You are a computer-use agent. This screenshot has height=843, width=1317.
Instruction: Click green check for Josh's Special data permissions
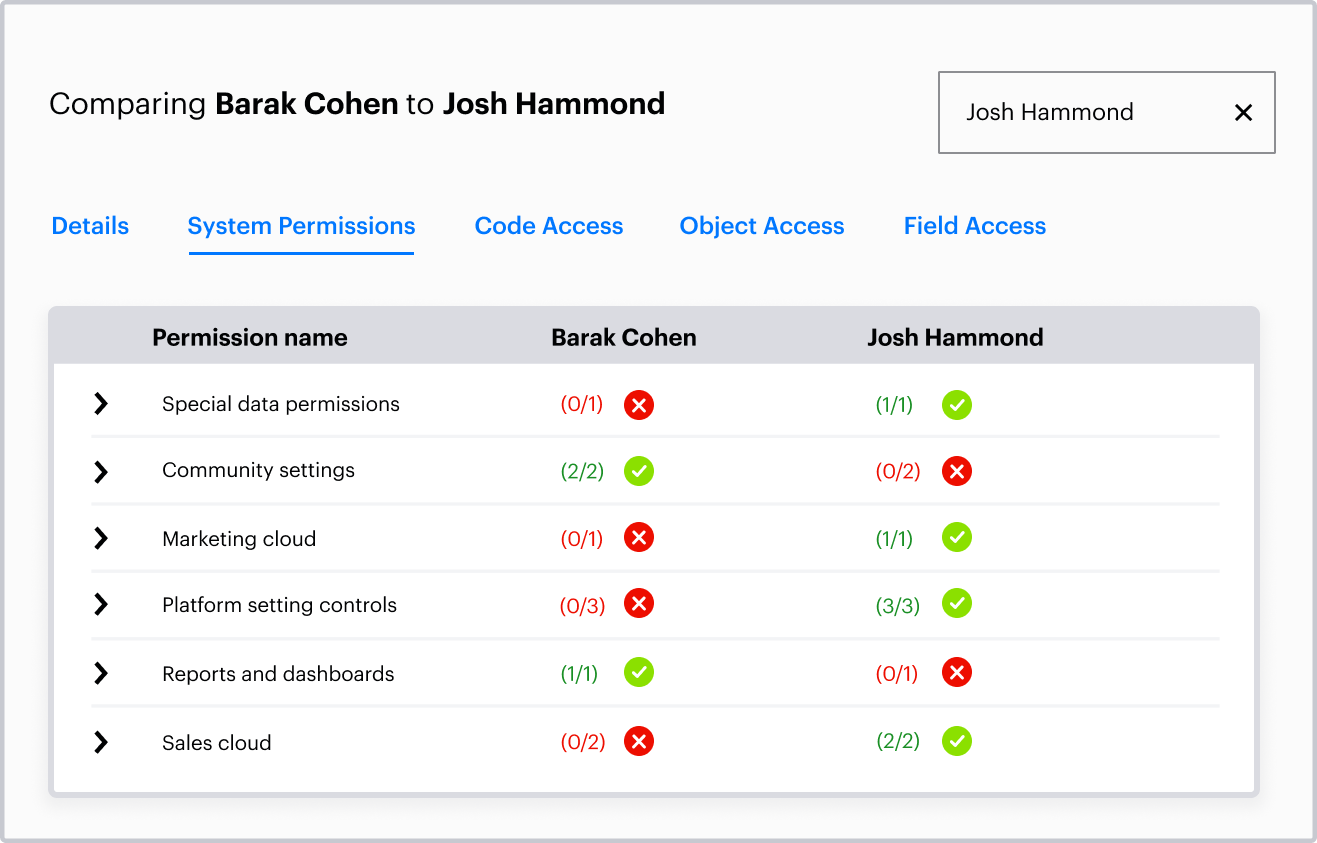click(x=956, y=405)
